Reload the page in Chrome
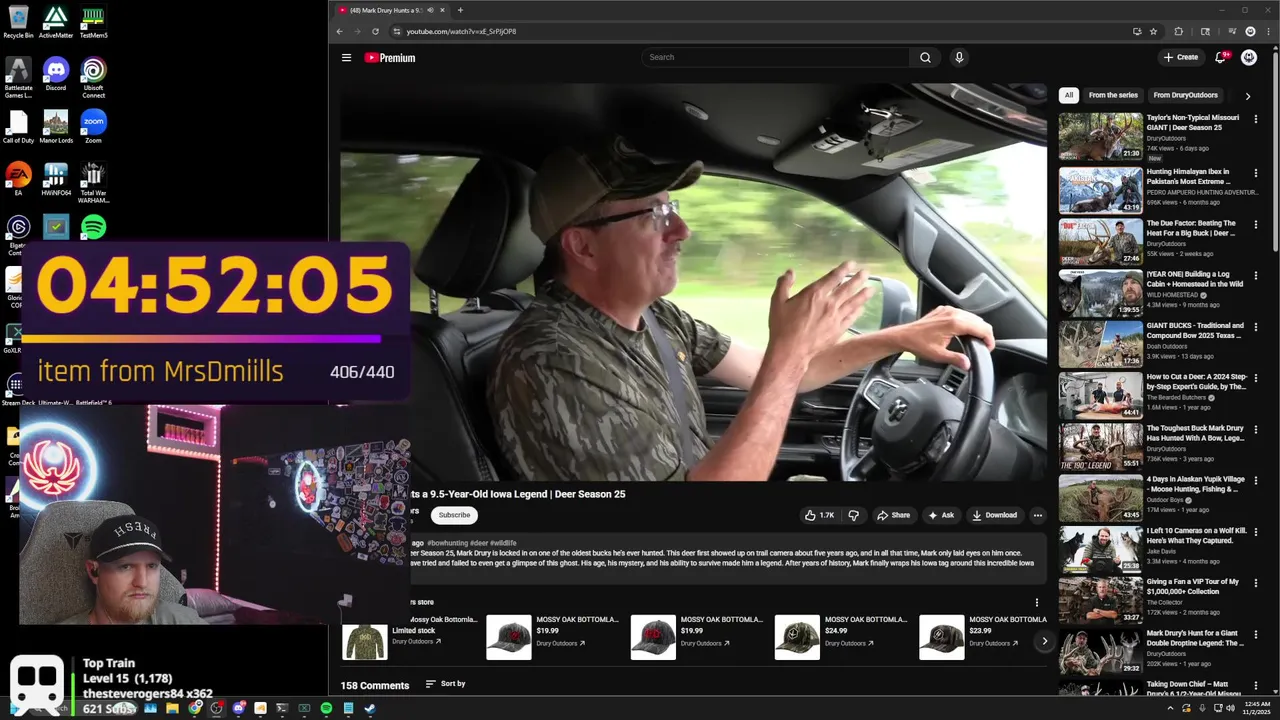The width and height of the screenshot is (1280, 720). point(375,31)
